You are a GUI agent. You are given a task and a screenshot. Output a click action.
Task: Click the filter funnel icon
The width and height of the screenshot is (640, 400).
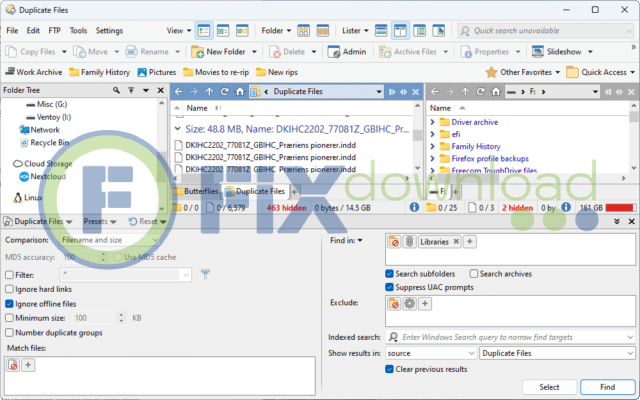(x=205, y=273)
